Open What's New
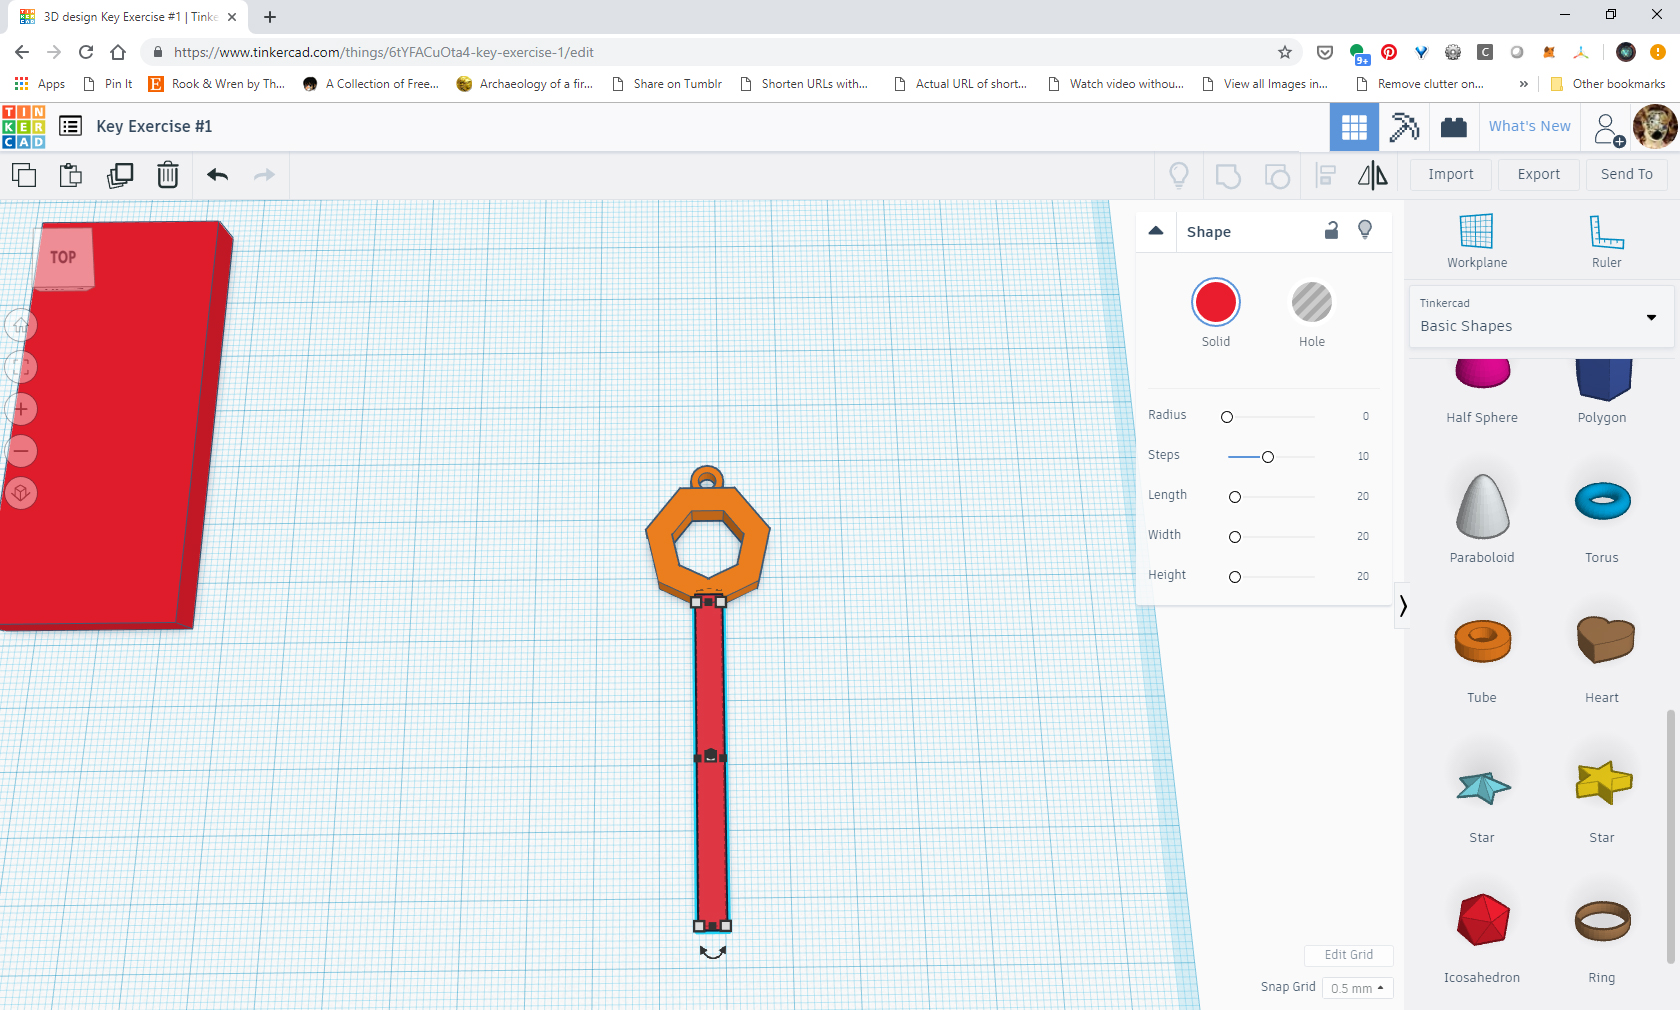 tap(1530, 126)
